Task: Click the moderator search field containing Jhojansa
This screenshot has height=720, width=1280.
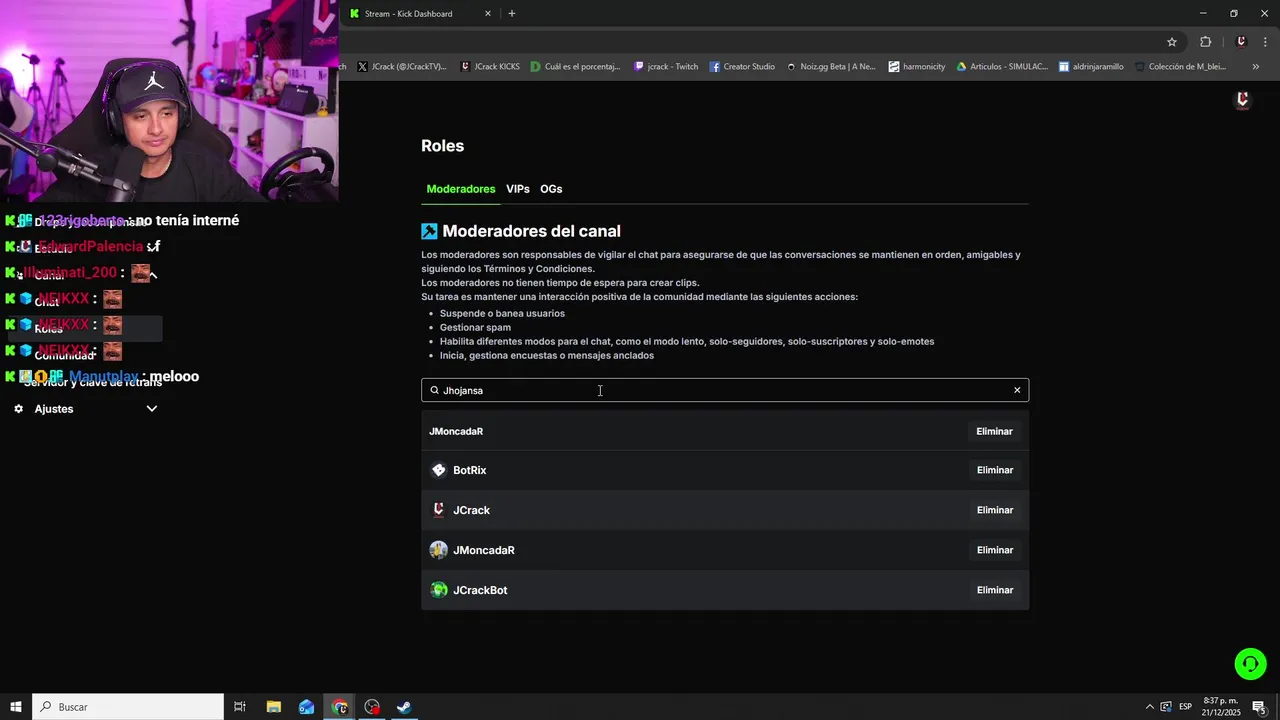Action: point(725,390)
